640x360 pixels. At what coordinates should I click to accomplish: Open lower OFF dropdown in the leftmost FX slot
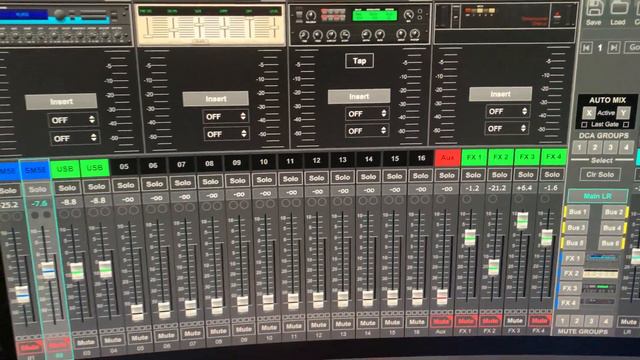[74, 138]
